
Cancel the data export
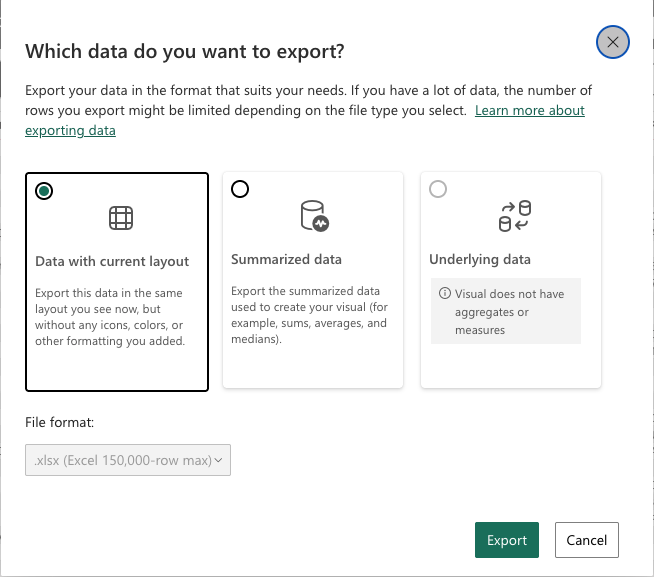click(586, 540)
